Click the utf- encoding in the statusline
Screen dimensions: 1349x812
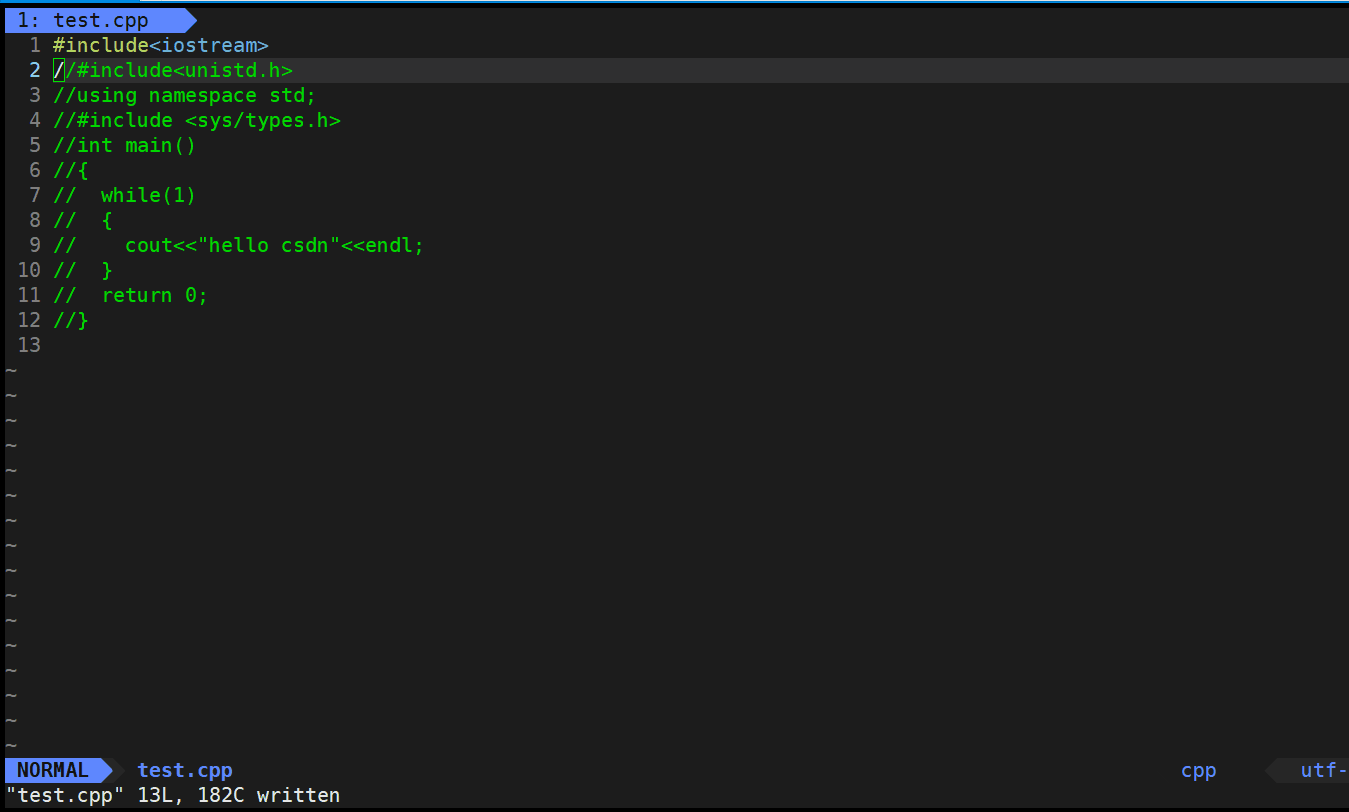pos(1324,770)
